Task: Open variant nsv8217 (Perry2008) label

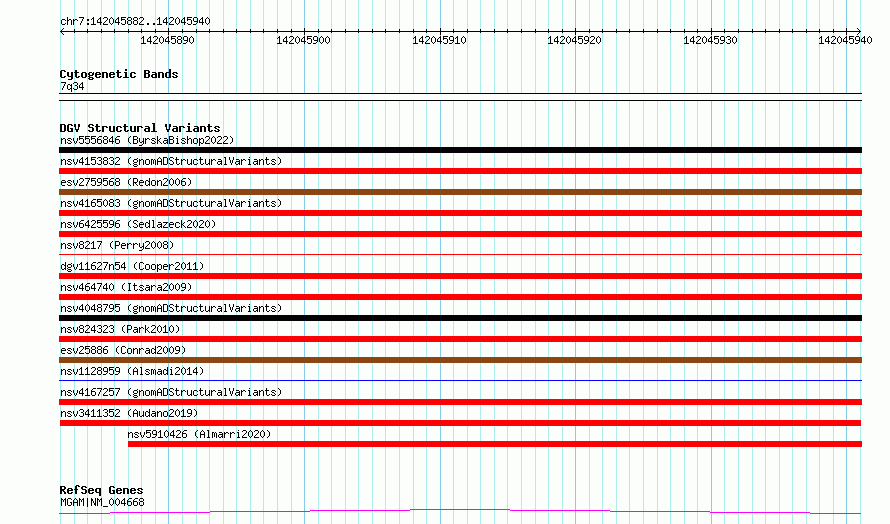Action: coord(117,245)
